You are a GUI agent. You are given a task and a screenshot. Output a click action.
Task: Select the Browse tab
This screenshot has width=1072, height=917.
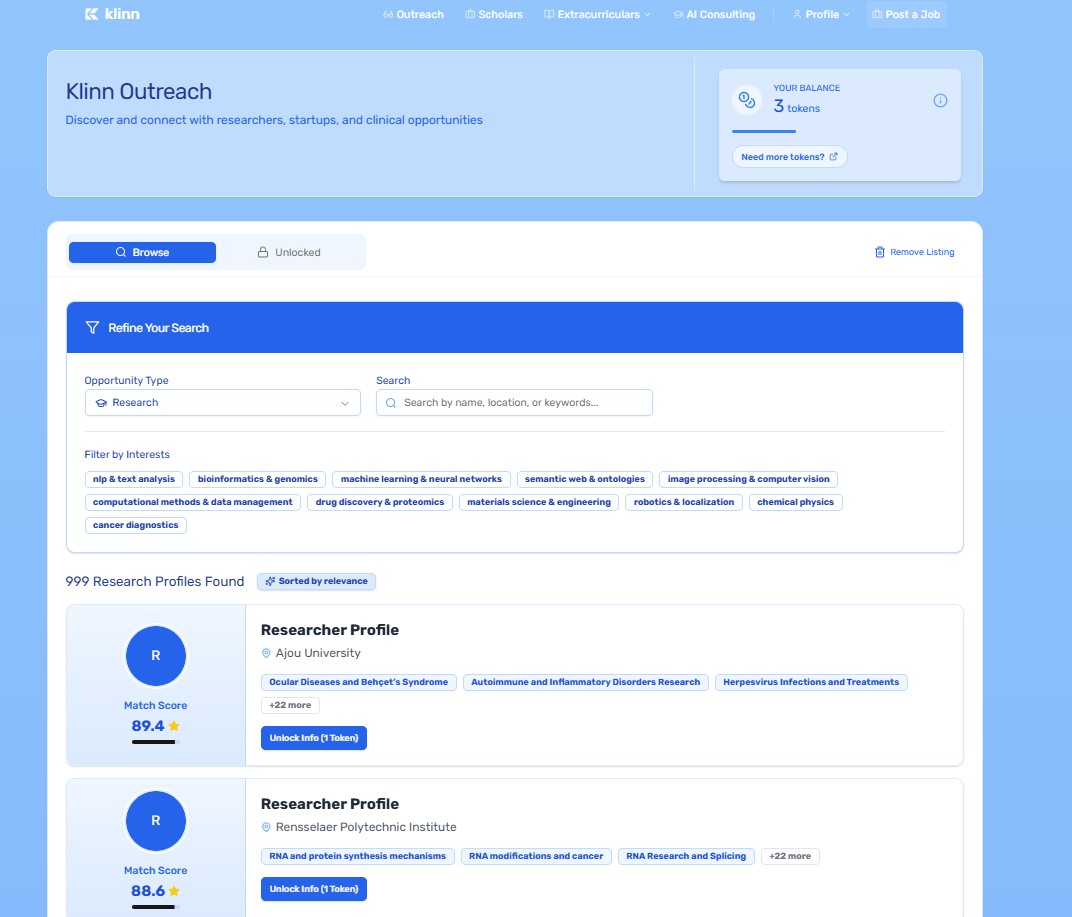(x=142, y=252)
